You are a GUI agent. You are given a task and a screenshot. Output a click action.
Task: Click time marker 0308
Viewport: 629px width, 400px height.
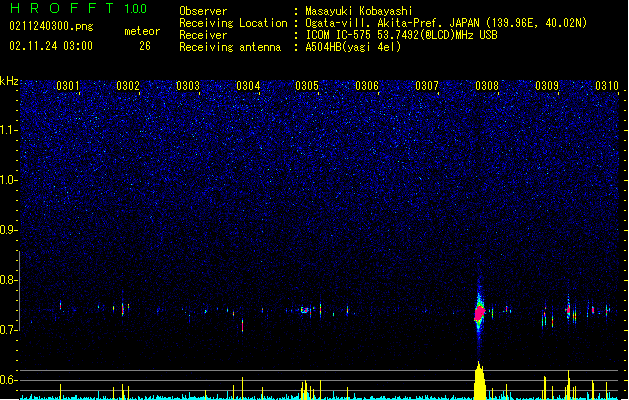click(487, 86)
